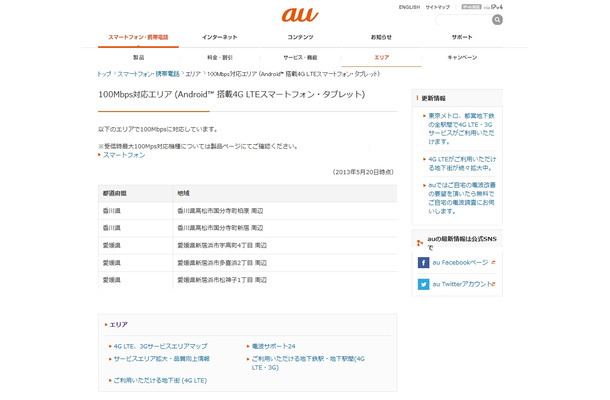Open au Facebookページ link text
This screenshot has width=610, height=400.
point(460,263)
